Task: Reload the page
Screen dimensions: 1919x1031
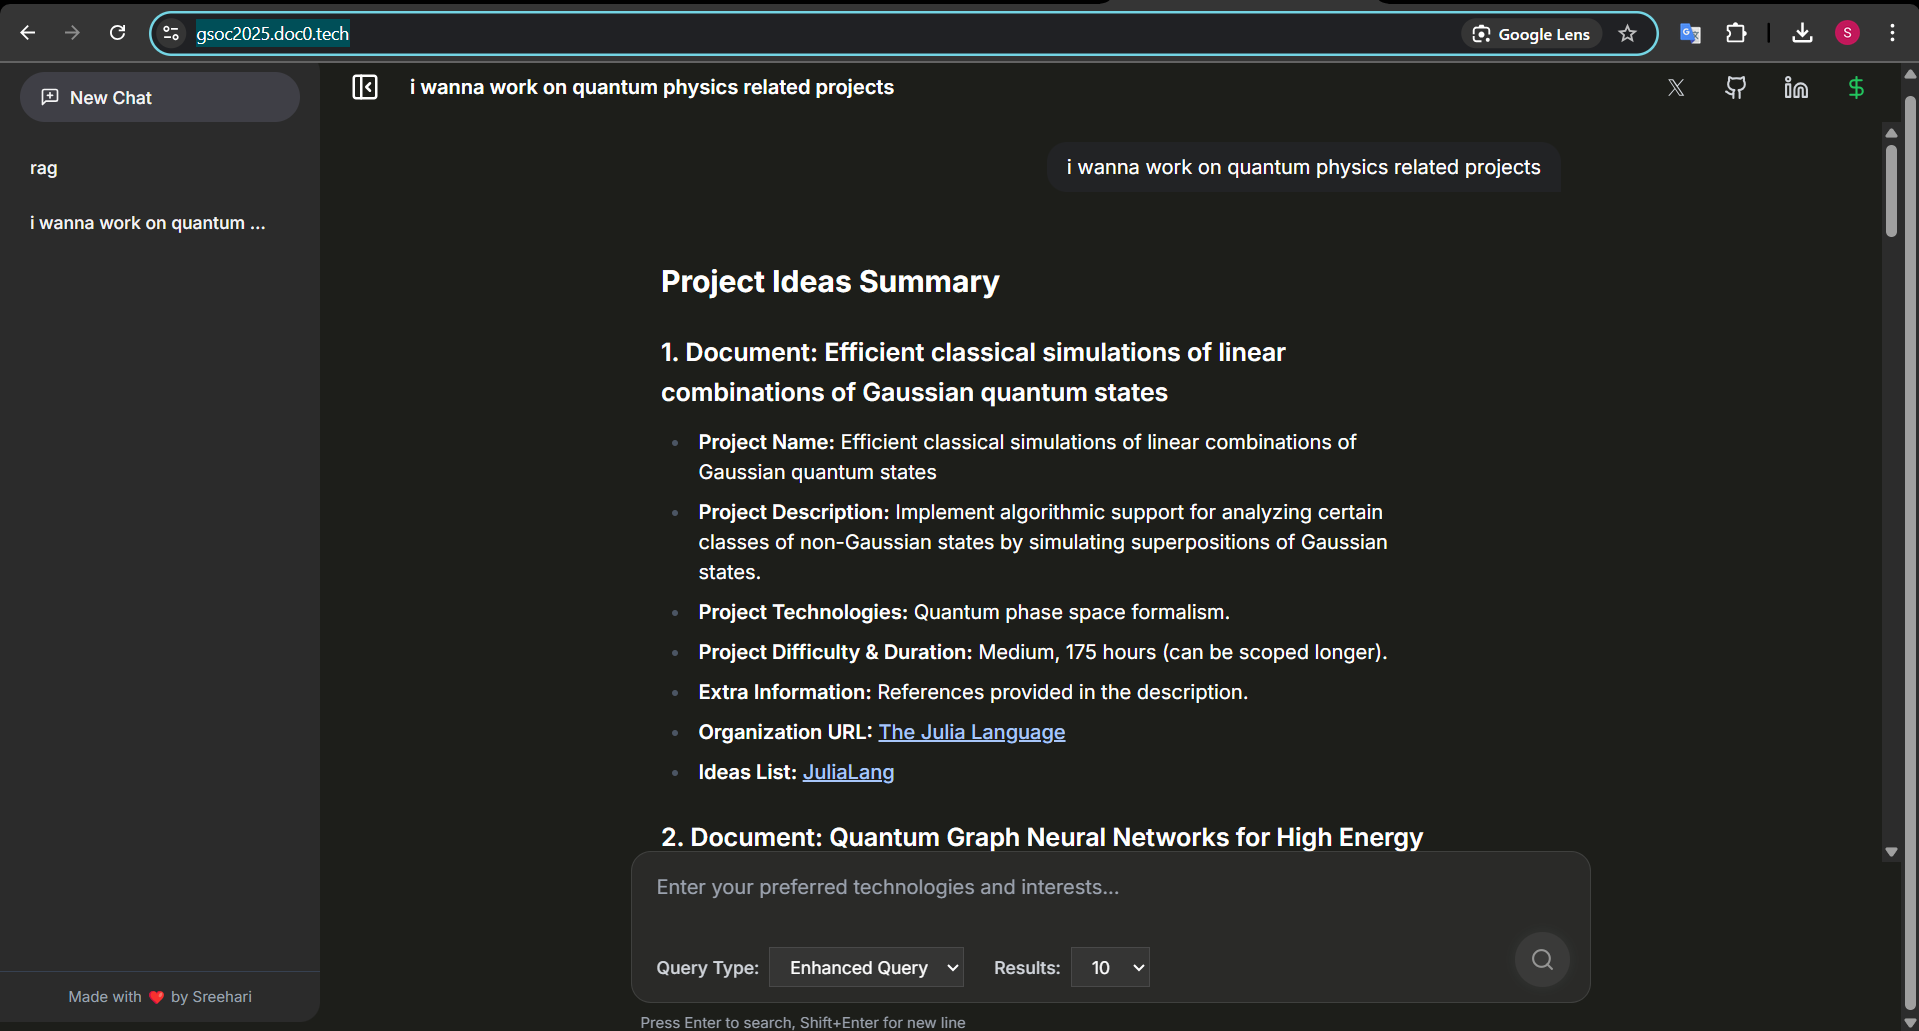Action: coord(117,33)
